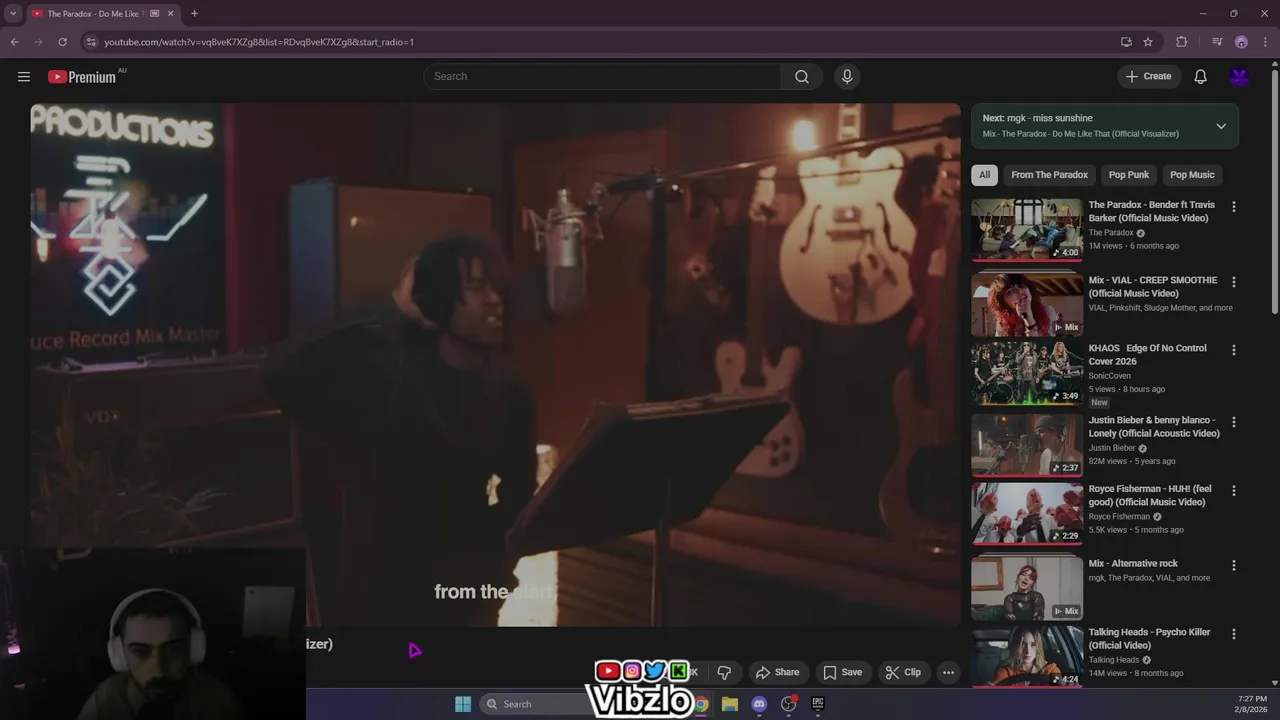The height and width of the screenshot is (720, 1280).
Task: Open Talking Heads Psycho Killer thumbnail
Action: [1027, 657]
